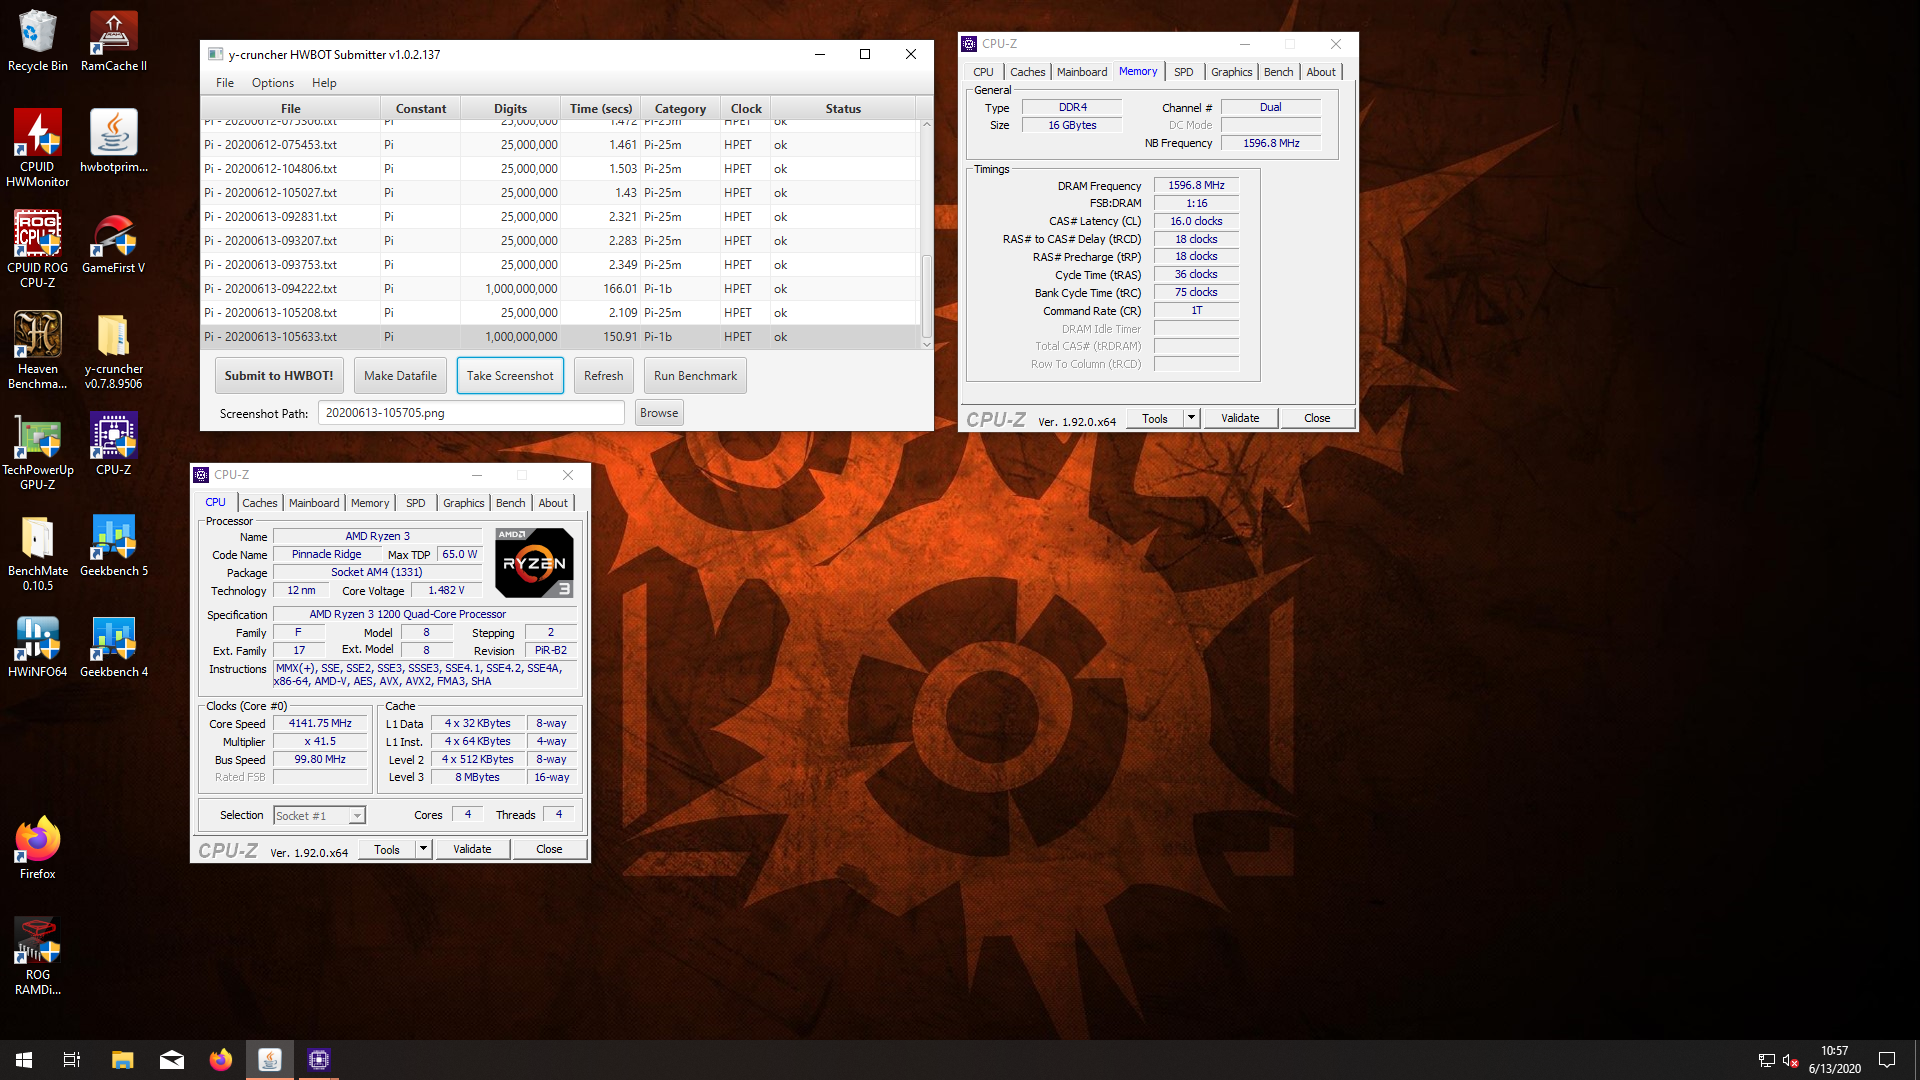This screenshot has width=1920, height=1080.
Task: Open File Explorer from the taskbar
Action: [x=122, y=1060]
